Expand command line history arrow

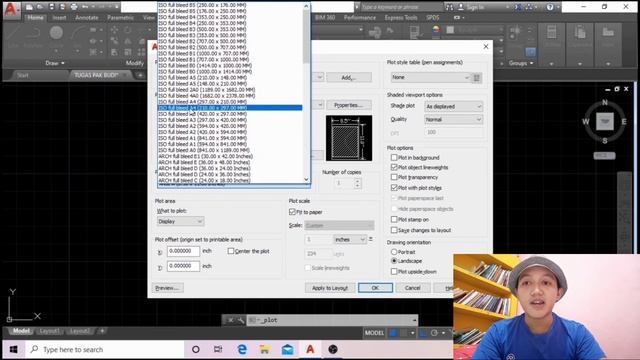(414, 320)
